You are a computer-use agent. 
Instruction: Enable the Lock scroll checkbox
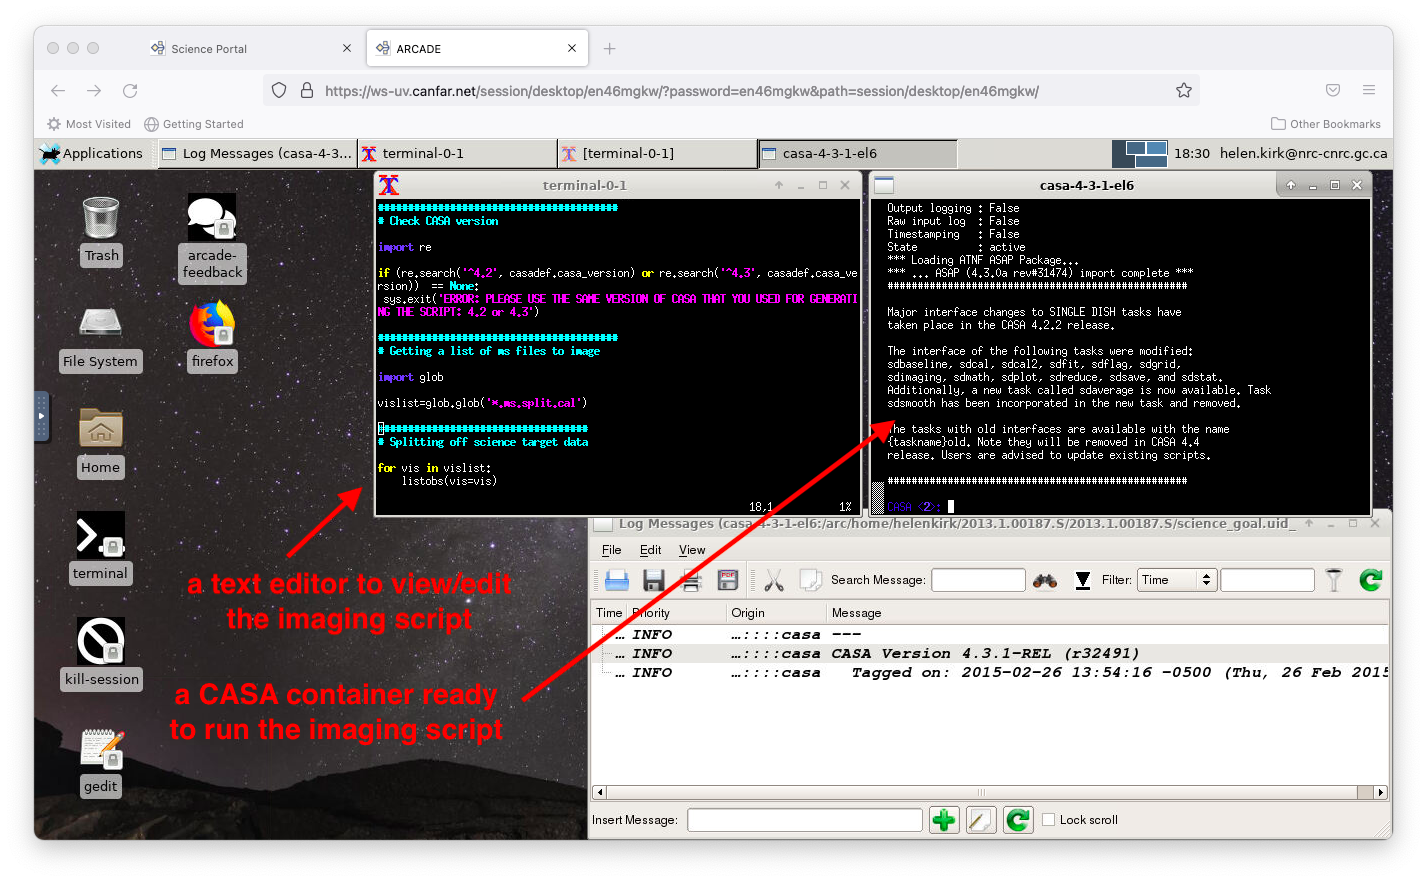(1049, 820)
